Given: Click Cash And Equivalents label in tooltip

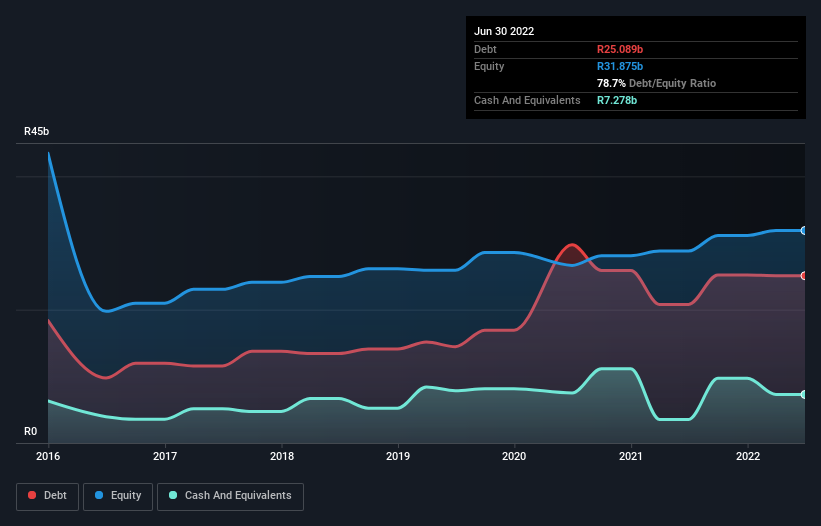Looking at the screenshot, I should tap(527, 100).
